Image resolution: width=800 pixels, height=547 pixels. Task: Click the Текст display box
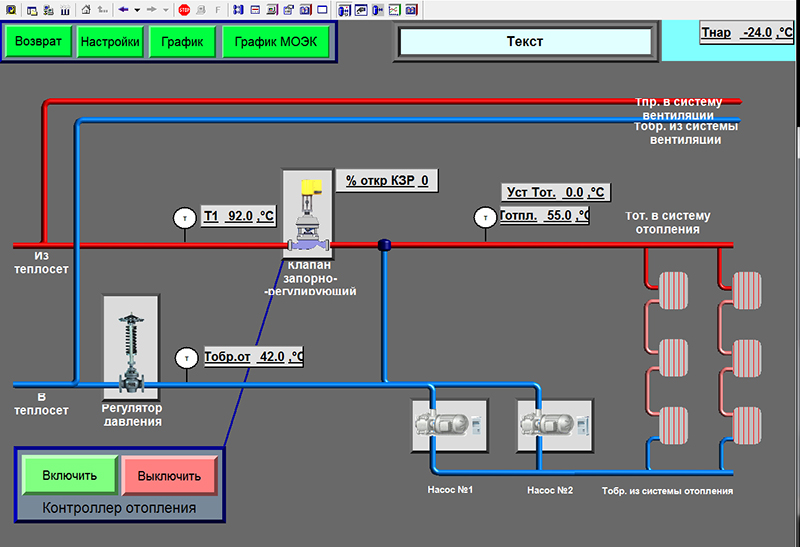525,42
